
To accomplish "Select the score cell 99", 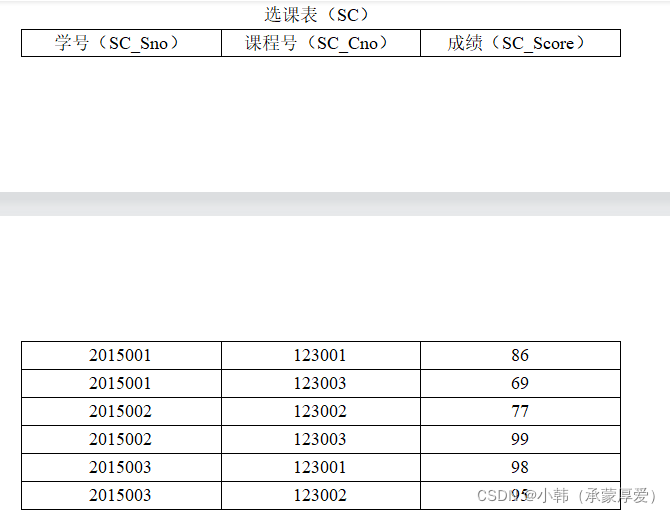I will 520,440.
